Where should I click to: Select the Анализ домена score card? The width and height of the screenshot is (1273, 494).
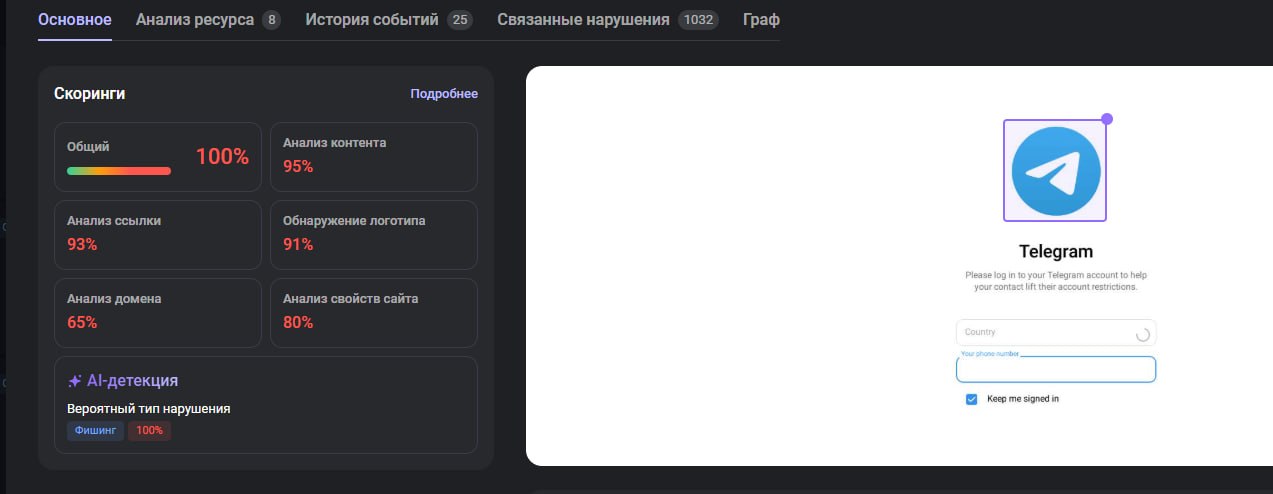158,313
